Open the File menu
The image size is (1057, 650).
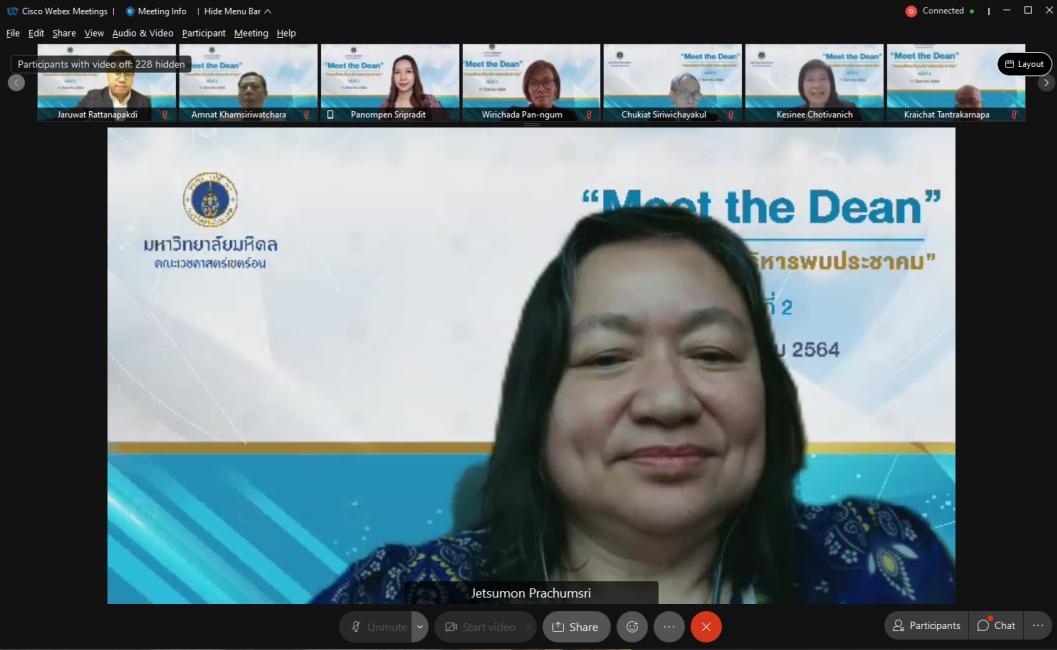[13, 33]
